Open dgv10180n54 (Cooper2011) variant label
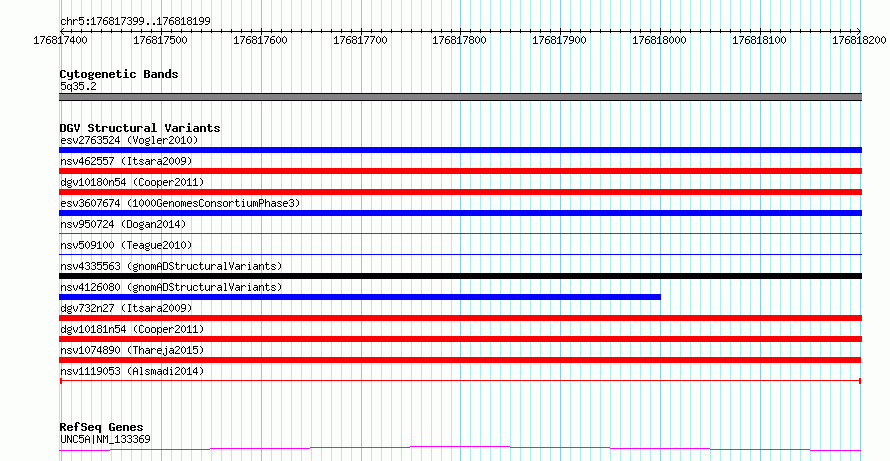The image size is (890, 461). tap(132, 182)
